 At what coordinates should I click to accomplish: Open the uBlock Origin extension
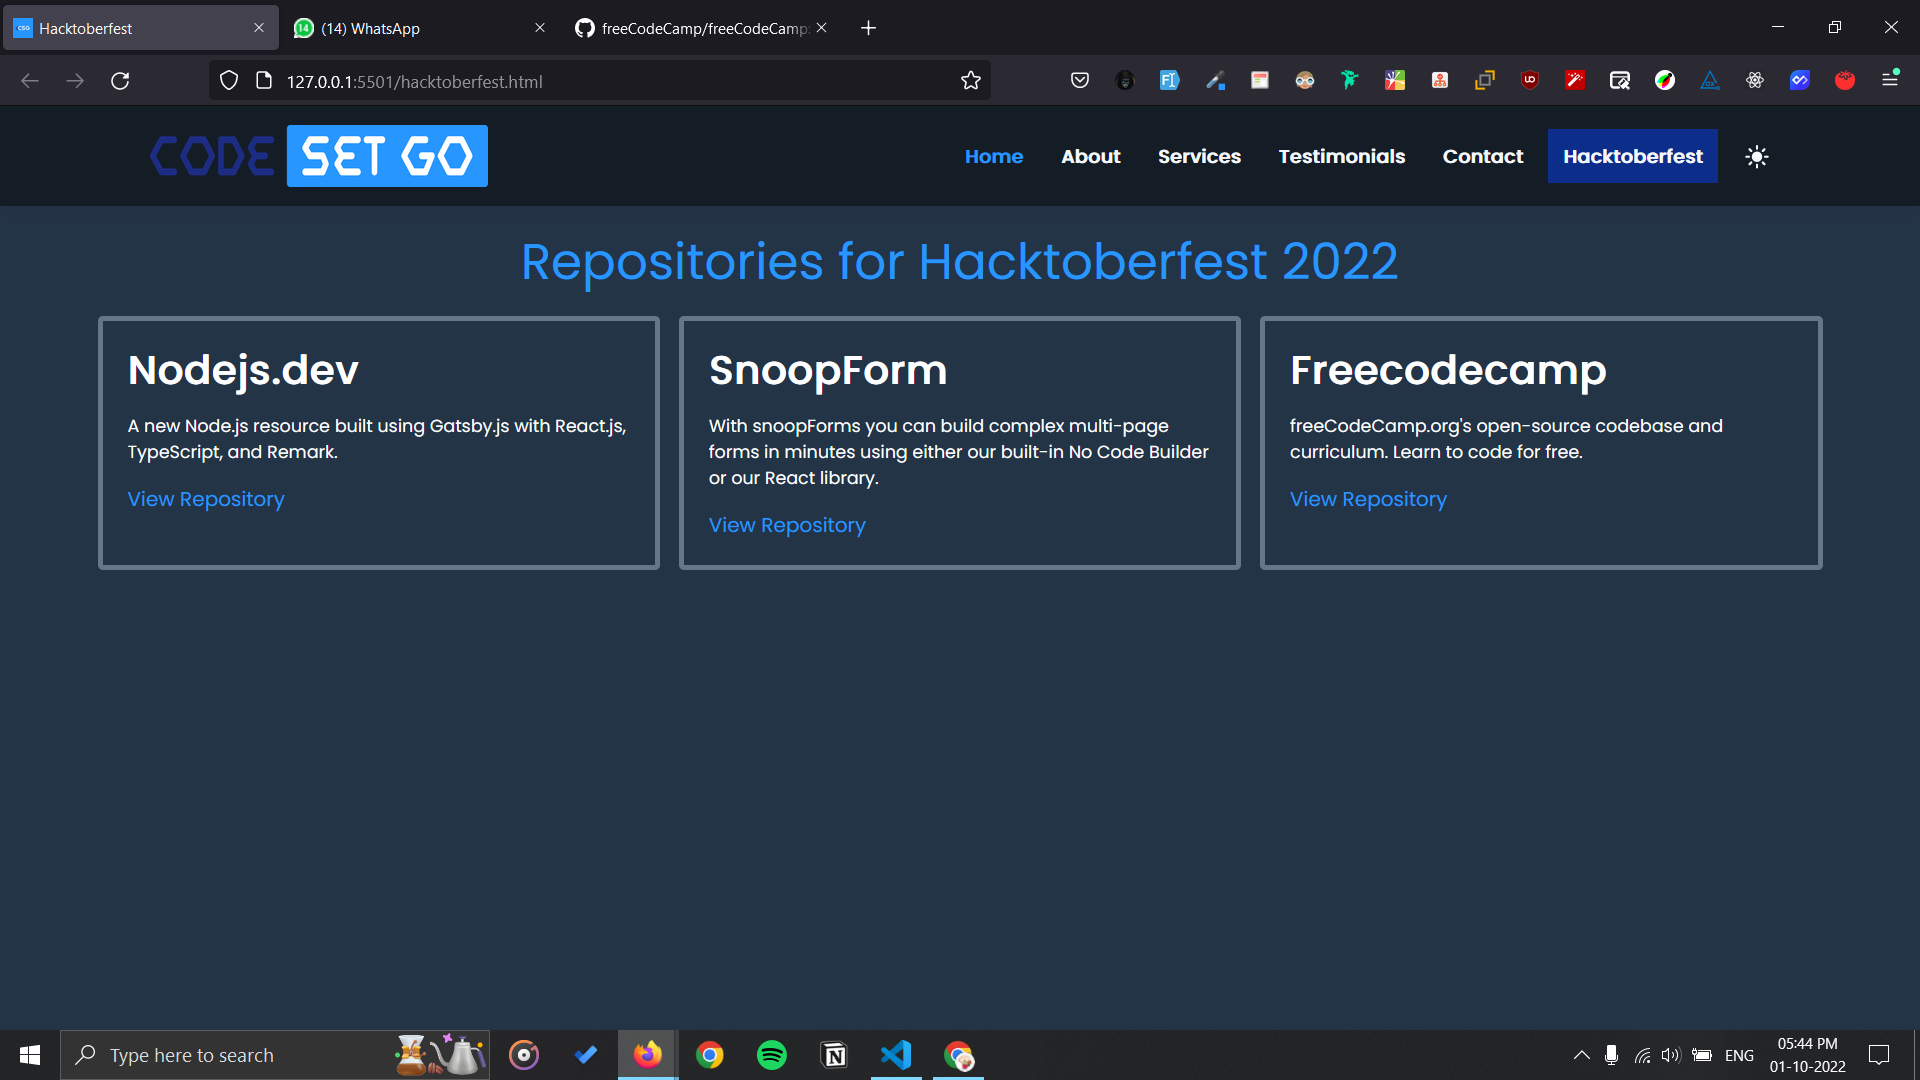pos(1529,80)
